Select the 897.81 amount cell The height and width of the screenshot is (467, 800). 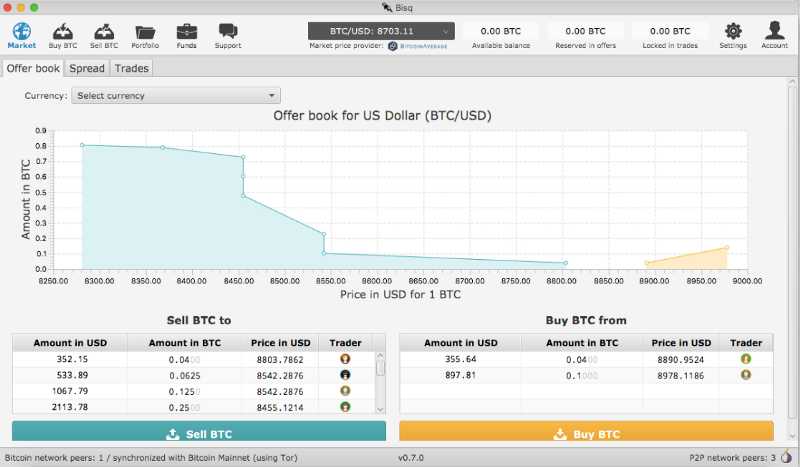tap(461, 375)
